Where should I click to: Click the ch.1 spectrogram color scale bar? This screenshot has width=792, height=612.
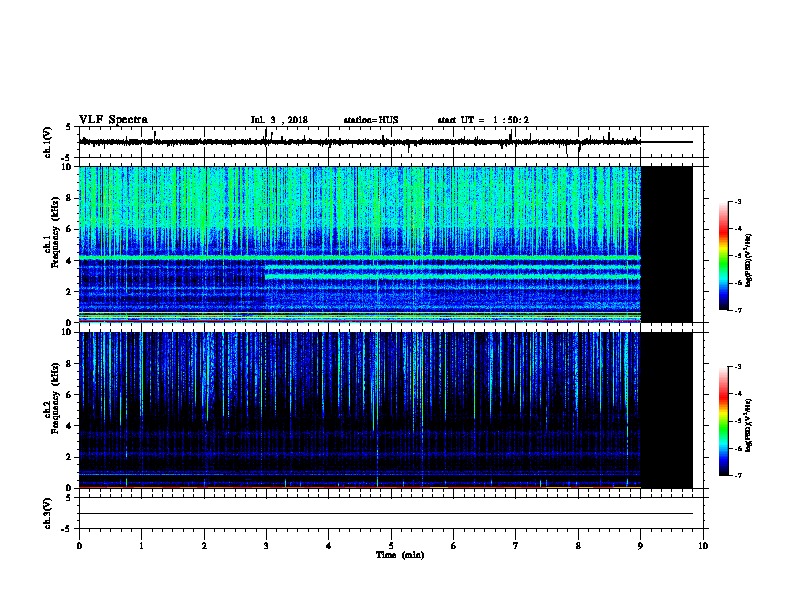pyautogui.click(x=723, y=256)
